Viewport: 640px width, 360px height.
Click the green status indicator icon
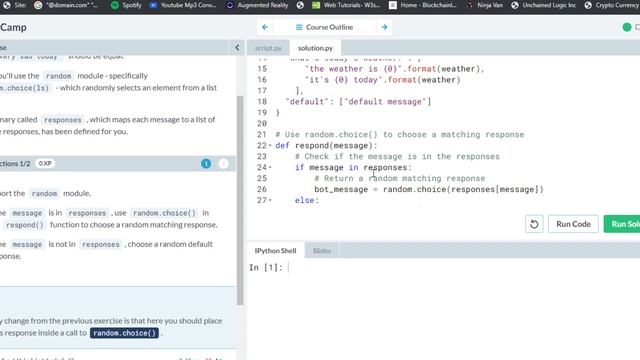(x=627, y=27)
